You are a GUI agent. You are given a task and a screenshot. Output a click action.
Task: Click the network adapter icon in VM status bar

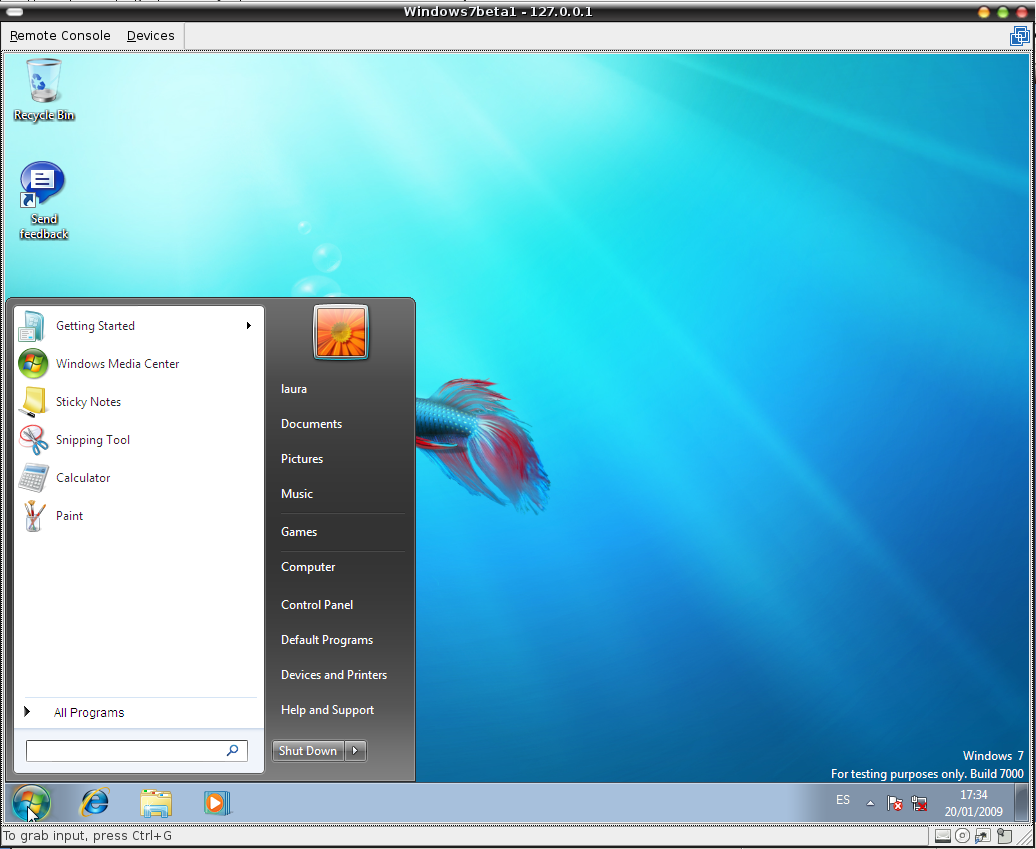(x=982, y=836)
